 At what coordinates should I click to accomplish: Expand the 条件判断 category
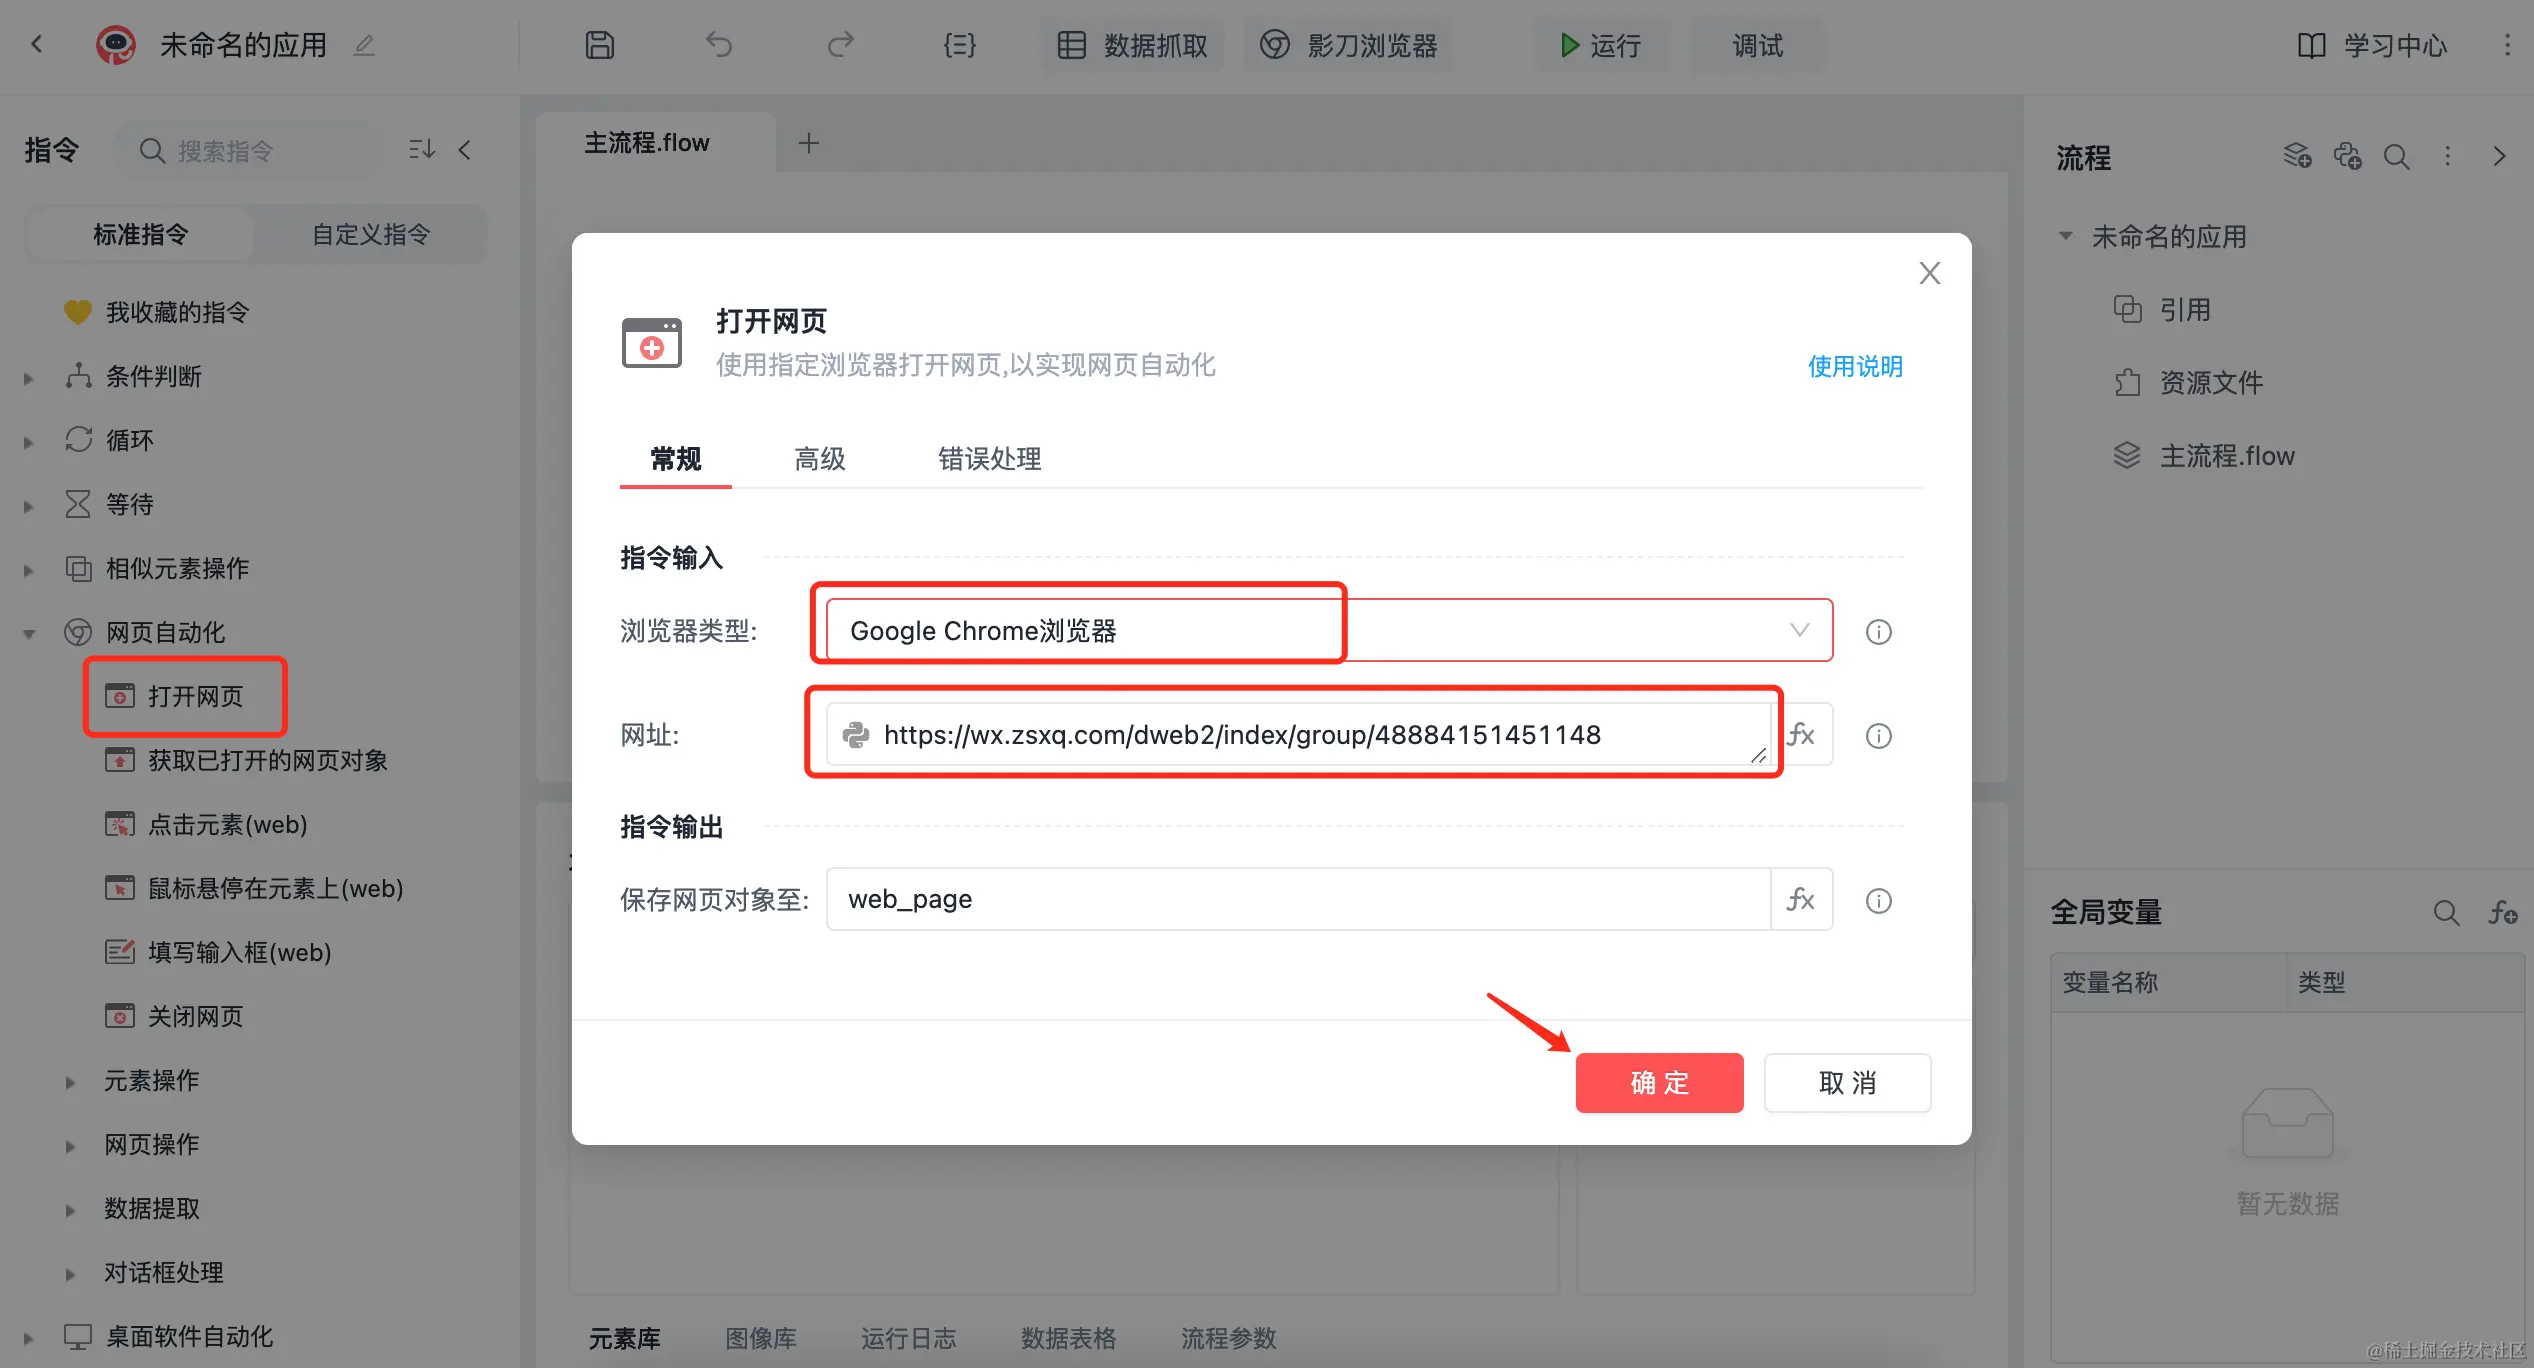point(29,378)
